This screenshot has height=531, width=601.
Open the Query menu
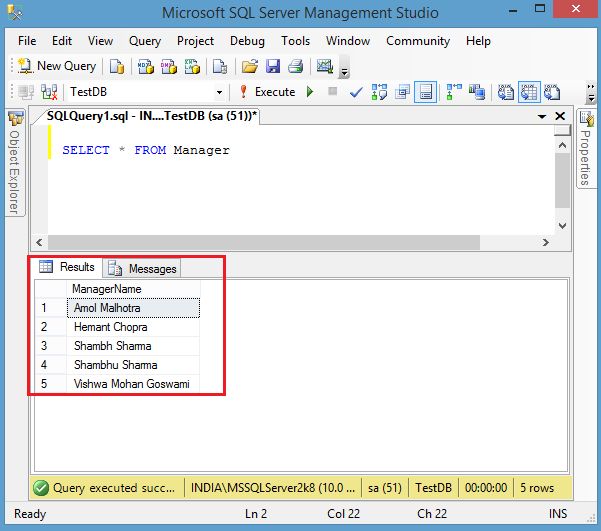(x=145, y=41)
